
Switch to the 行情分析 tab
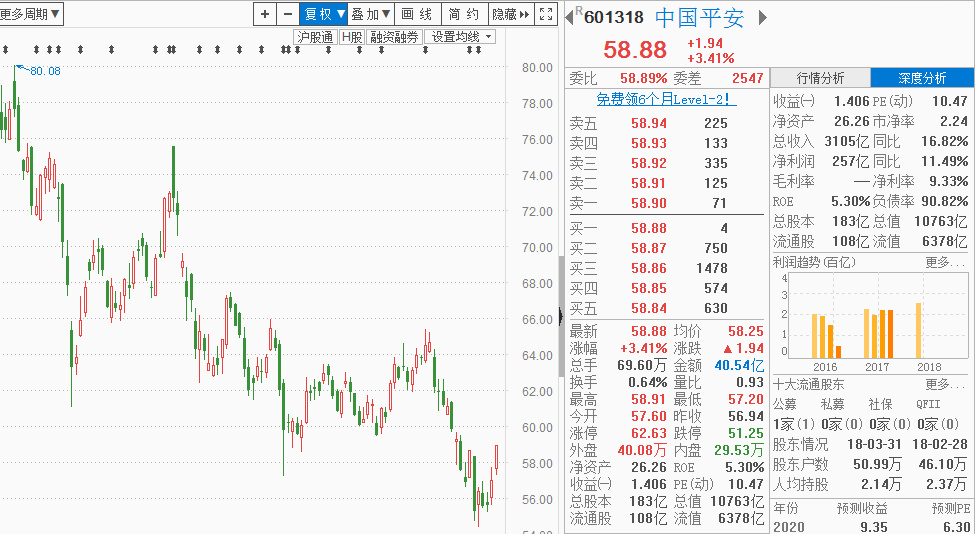point(820,78)
